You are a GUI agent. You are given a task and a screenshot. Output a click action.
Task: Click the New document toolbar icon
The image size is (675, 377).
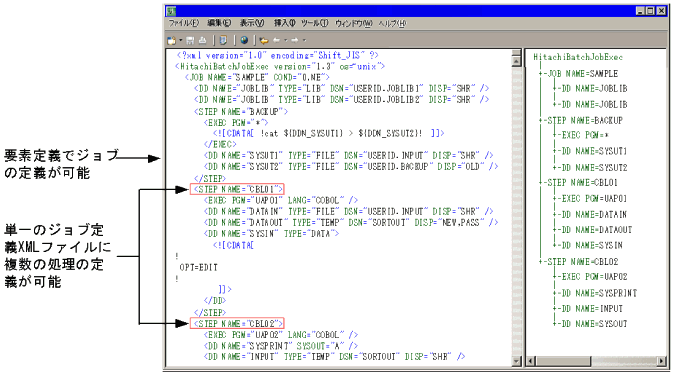(x=172, y=40)
